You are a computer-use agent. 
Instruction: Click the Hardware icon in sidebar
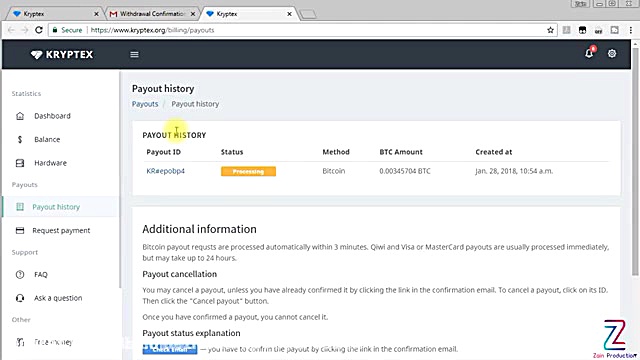click(20, 163)
